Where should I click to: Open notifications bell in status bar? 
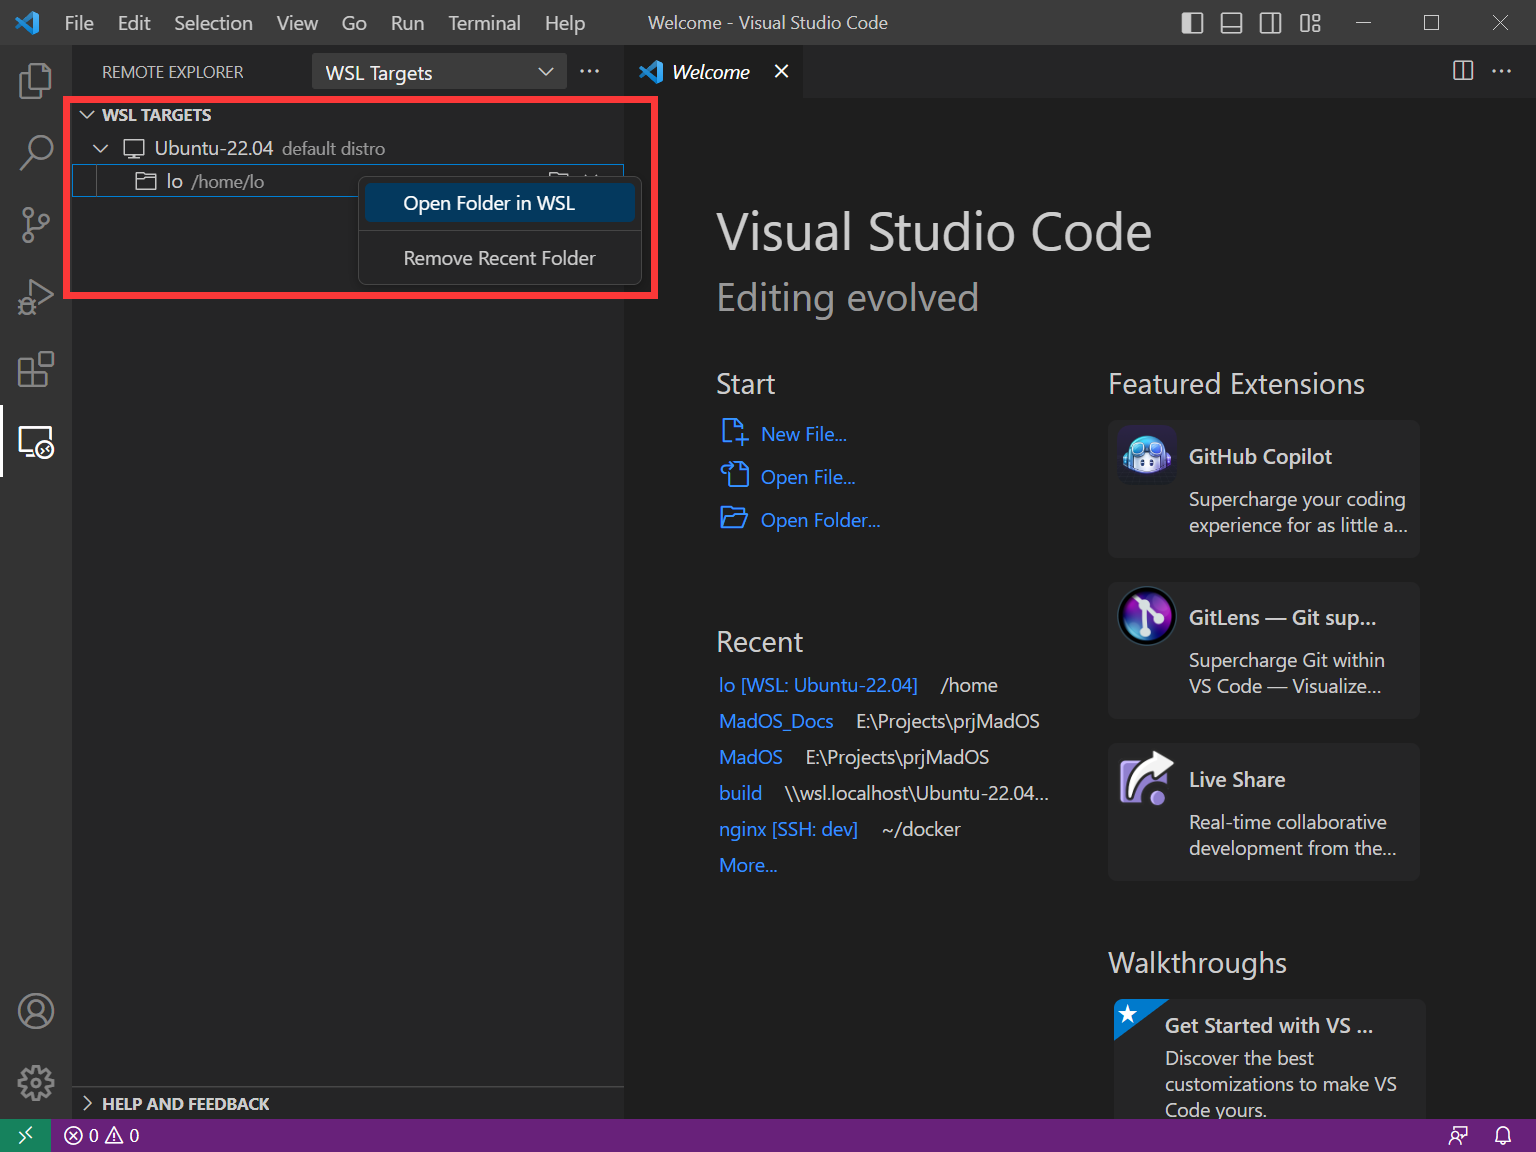[1503, 1135]
